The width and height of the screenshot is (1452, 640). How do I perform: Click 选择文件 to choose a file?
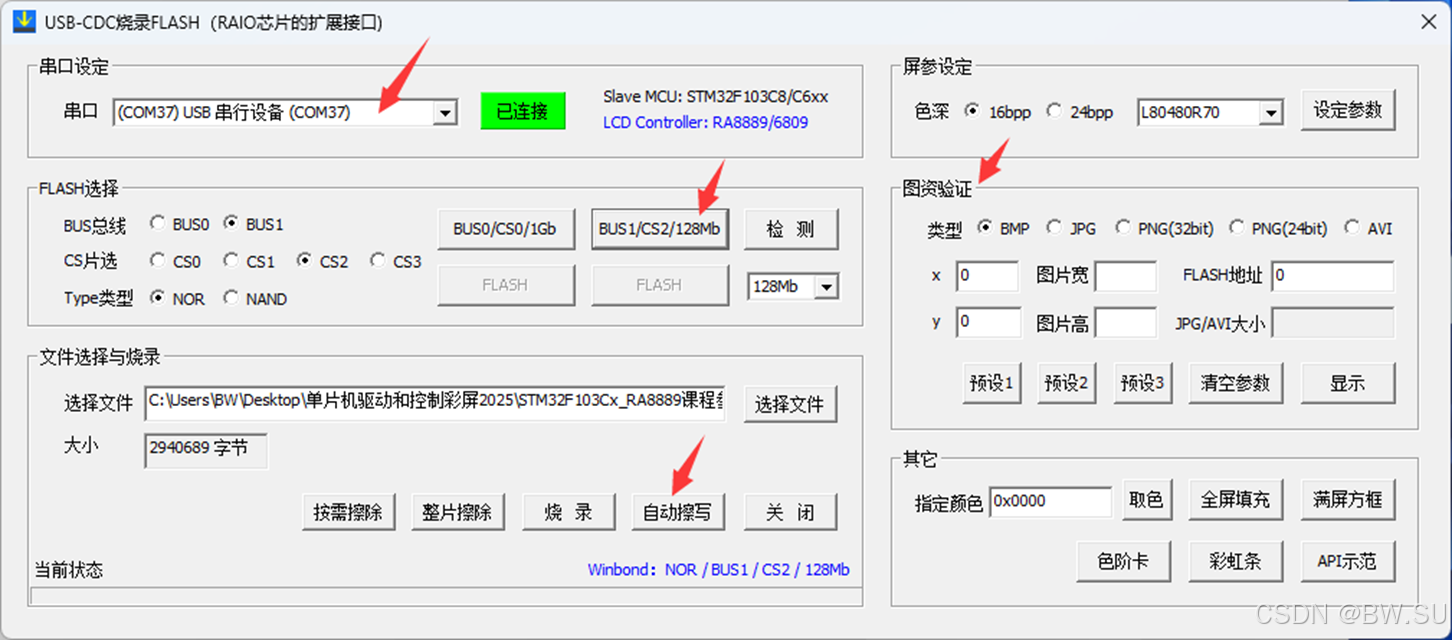coord(791,404)
